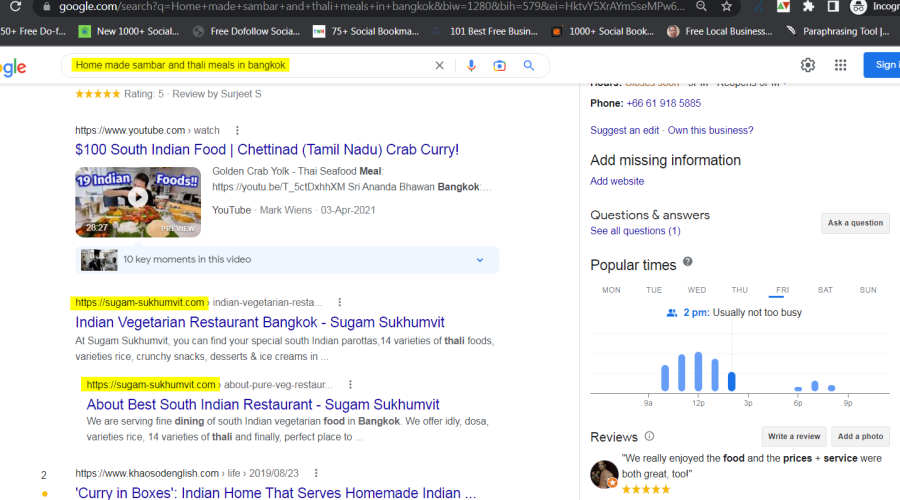Viewport: 900px width, 500px height.
Task: Open Google settings gear icon
Action: [x=808, y=65]
